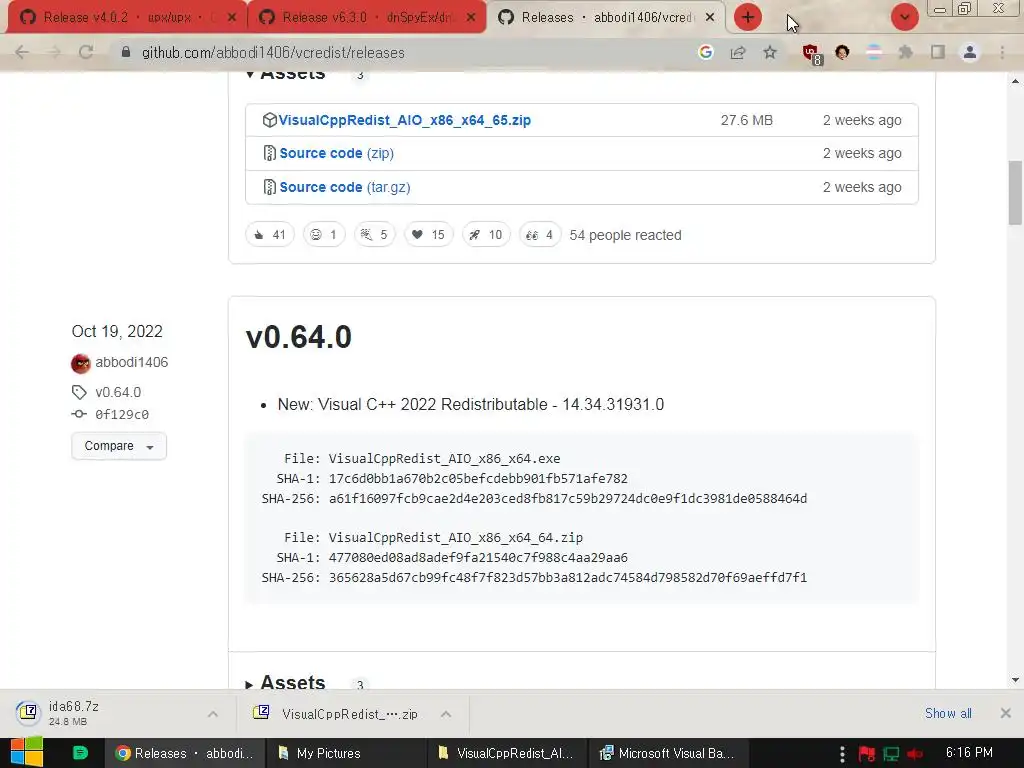Show hidden tray icons
1024x768 pixels.
tap(842, 754)
